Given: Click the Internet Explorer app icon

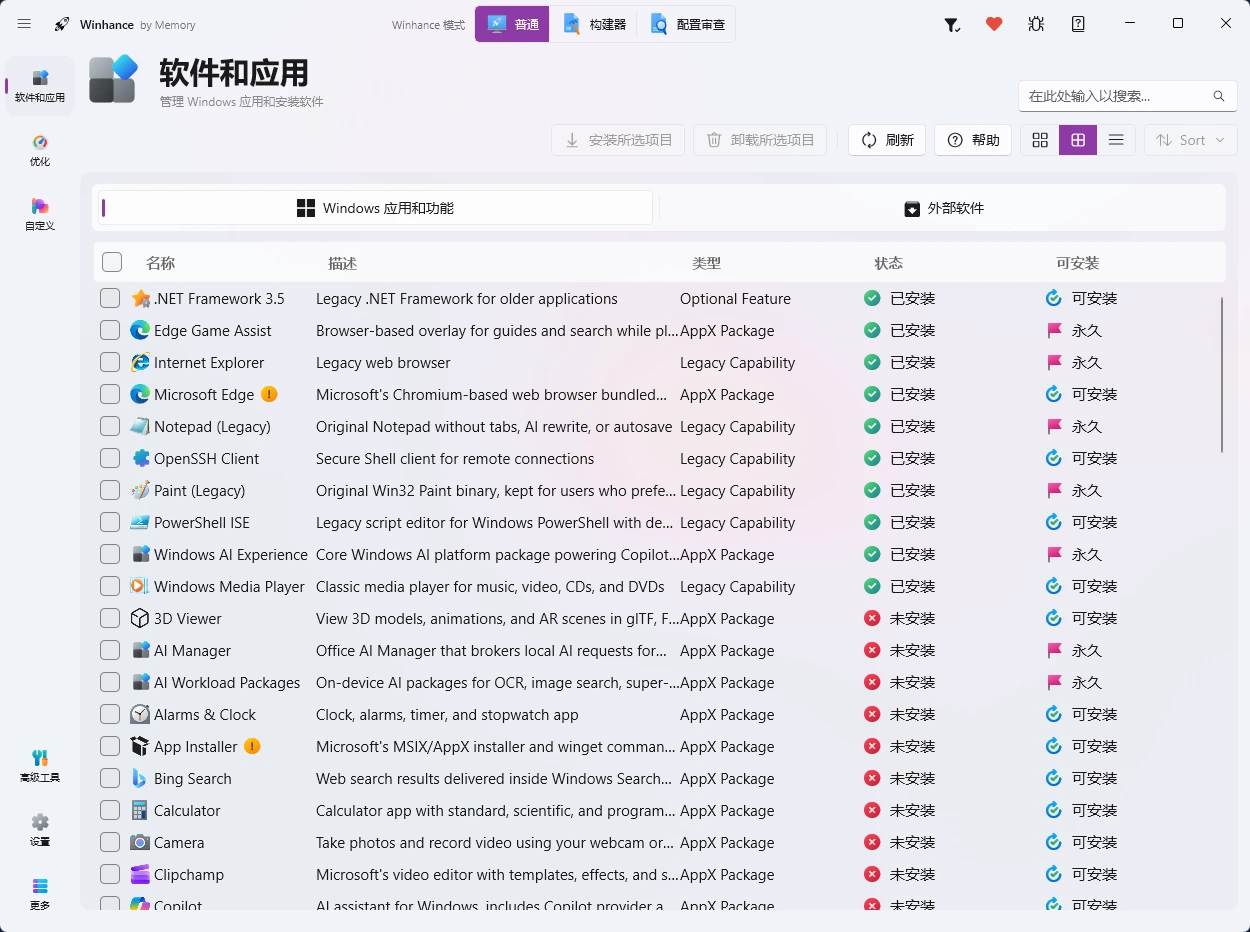Looking at the screenshot, I should click(x=140, y=362).
